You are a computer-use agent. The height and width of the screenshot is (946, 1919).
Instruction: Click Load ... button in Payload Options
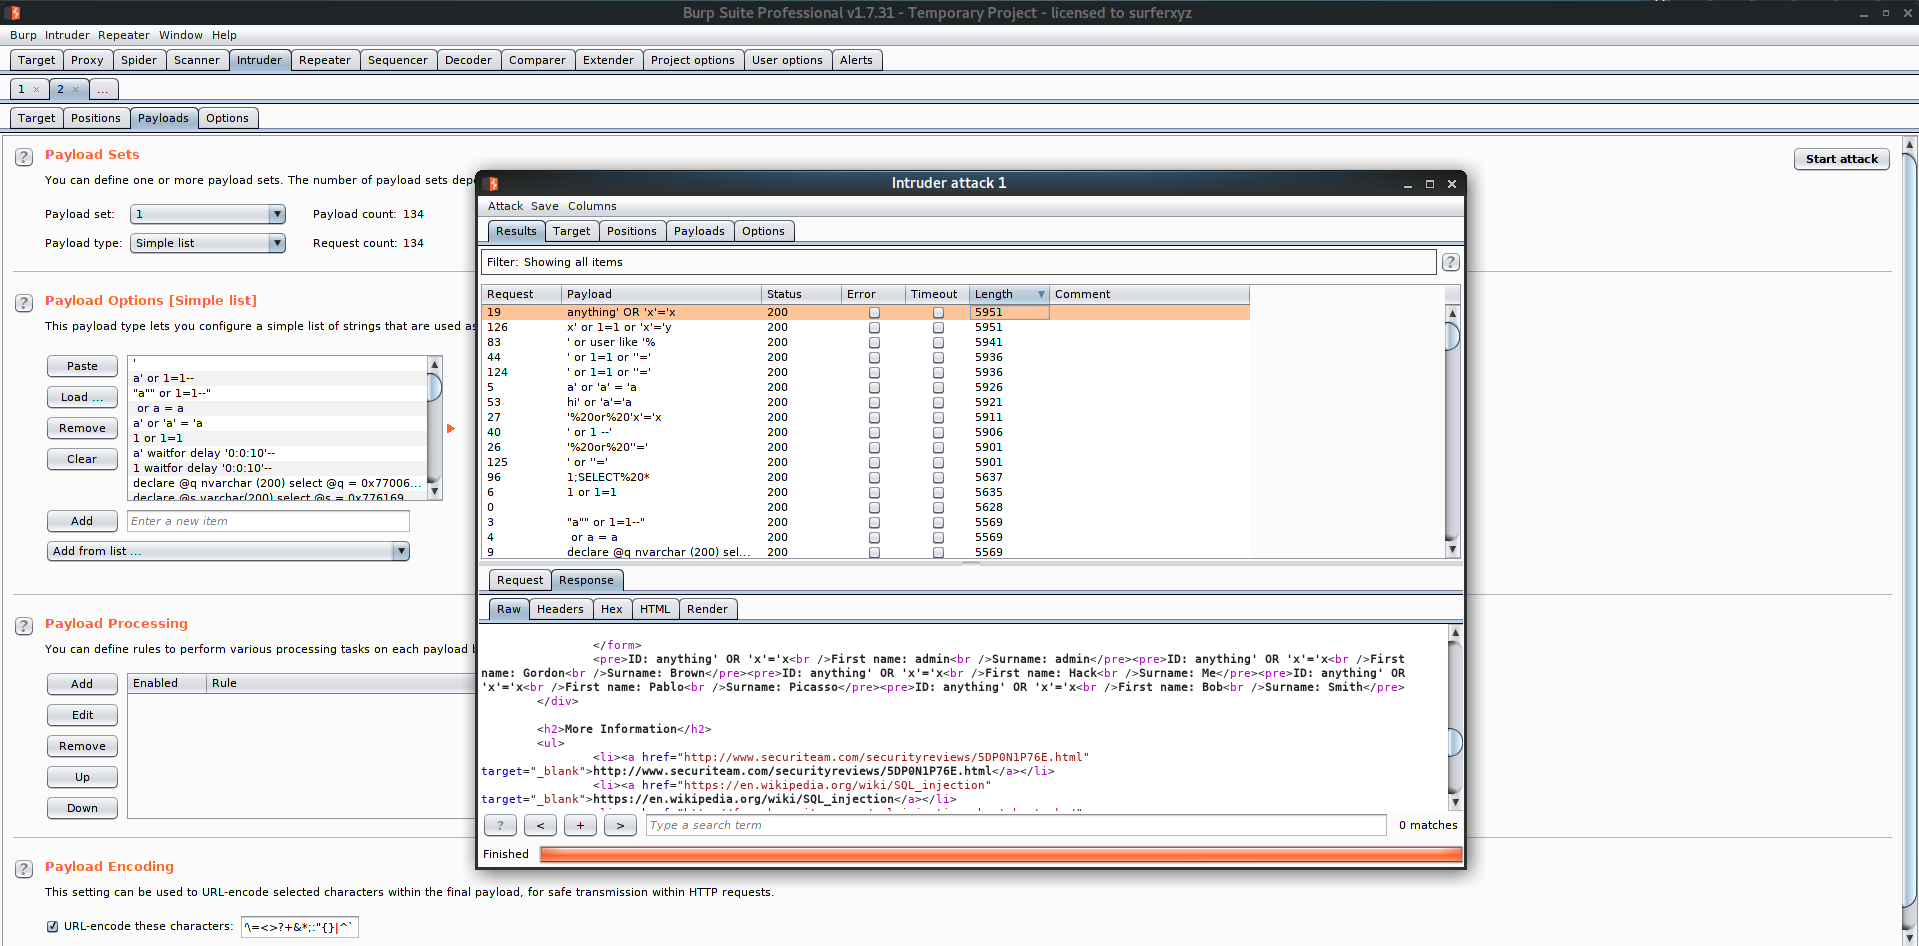[82, 397]
